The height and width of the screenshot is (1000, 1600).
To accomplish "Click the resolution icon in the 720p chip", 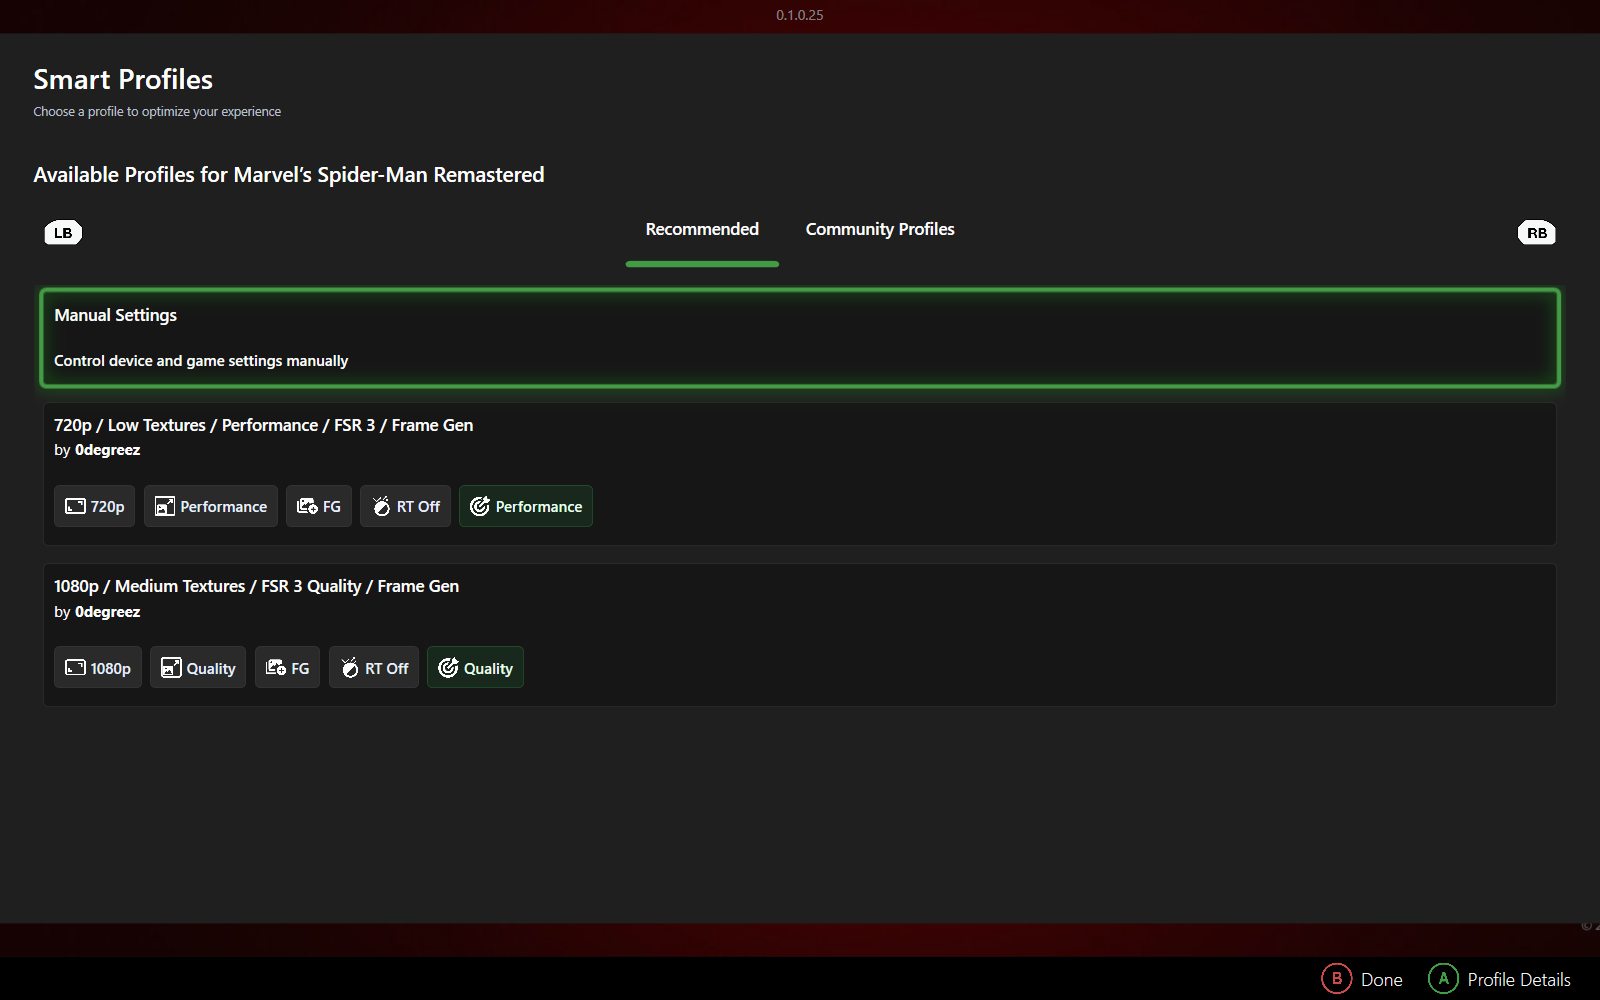I will click(x=75, y=506).
